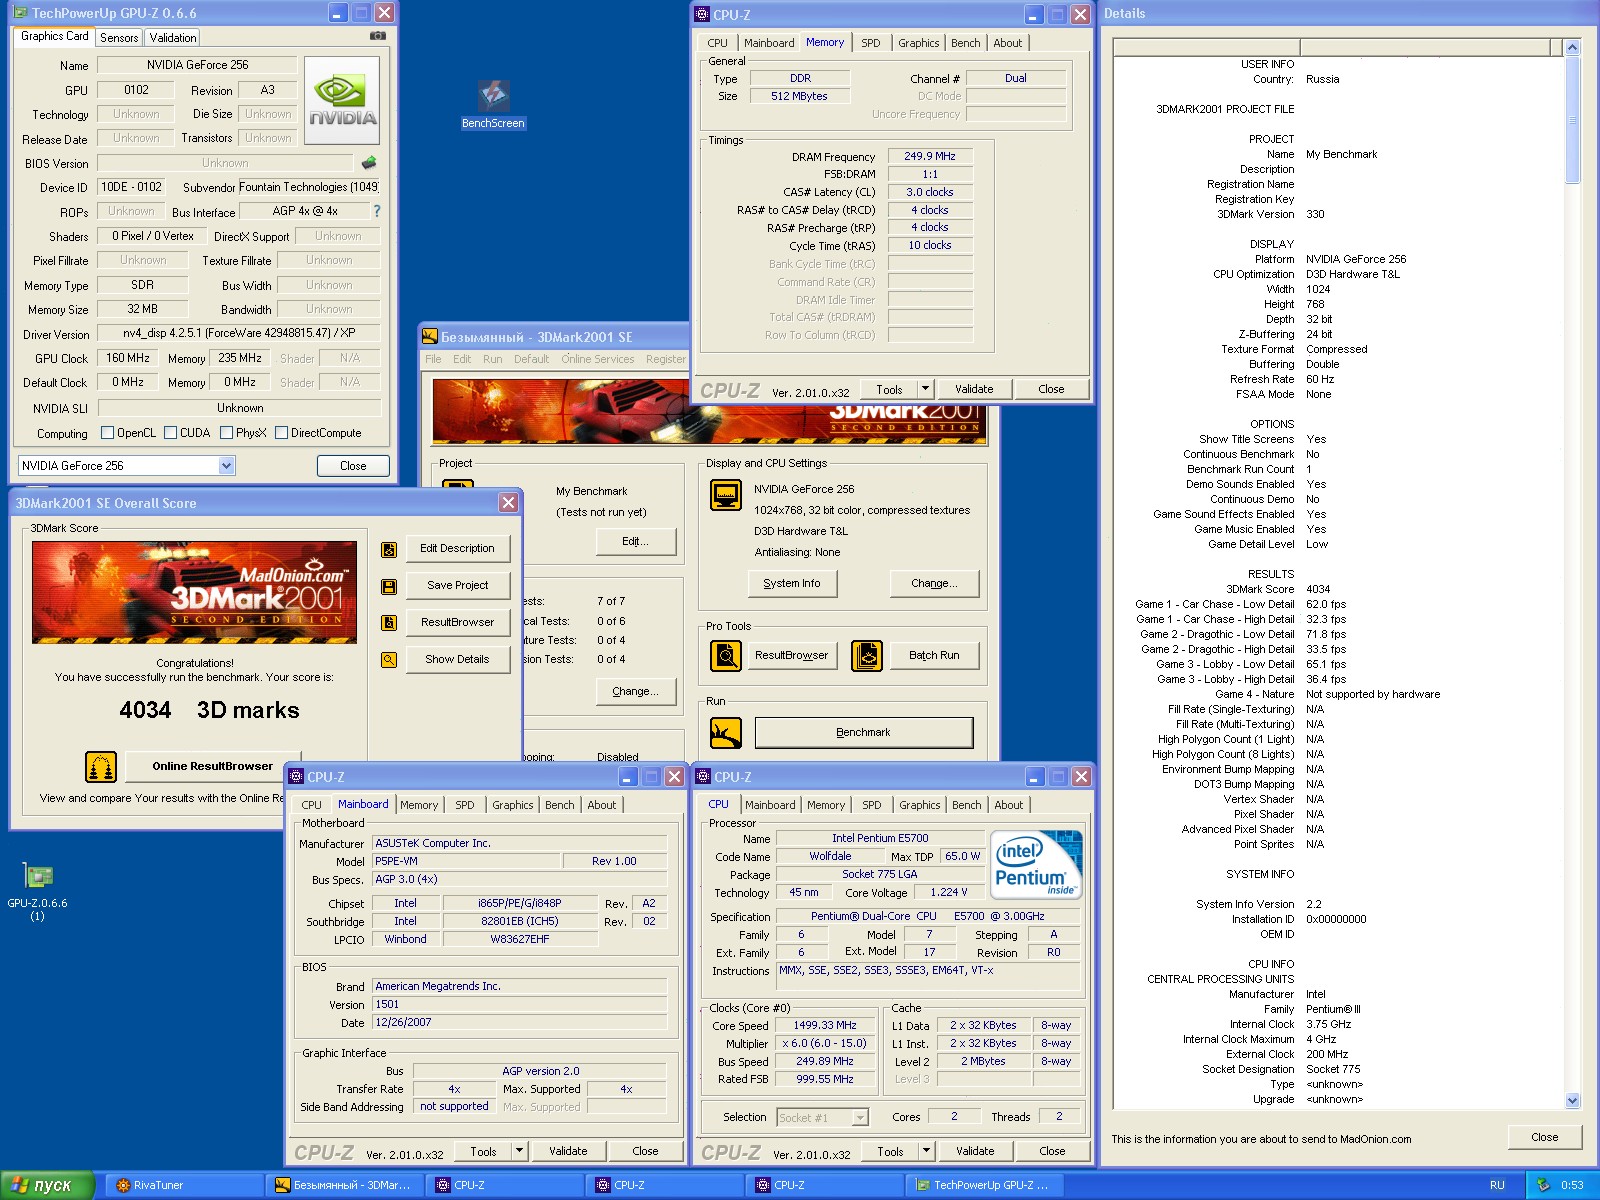
Task: Click the Show Details magnifier icon
Action: click(x=389, y=660)
